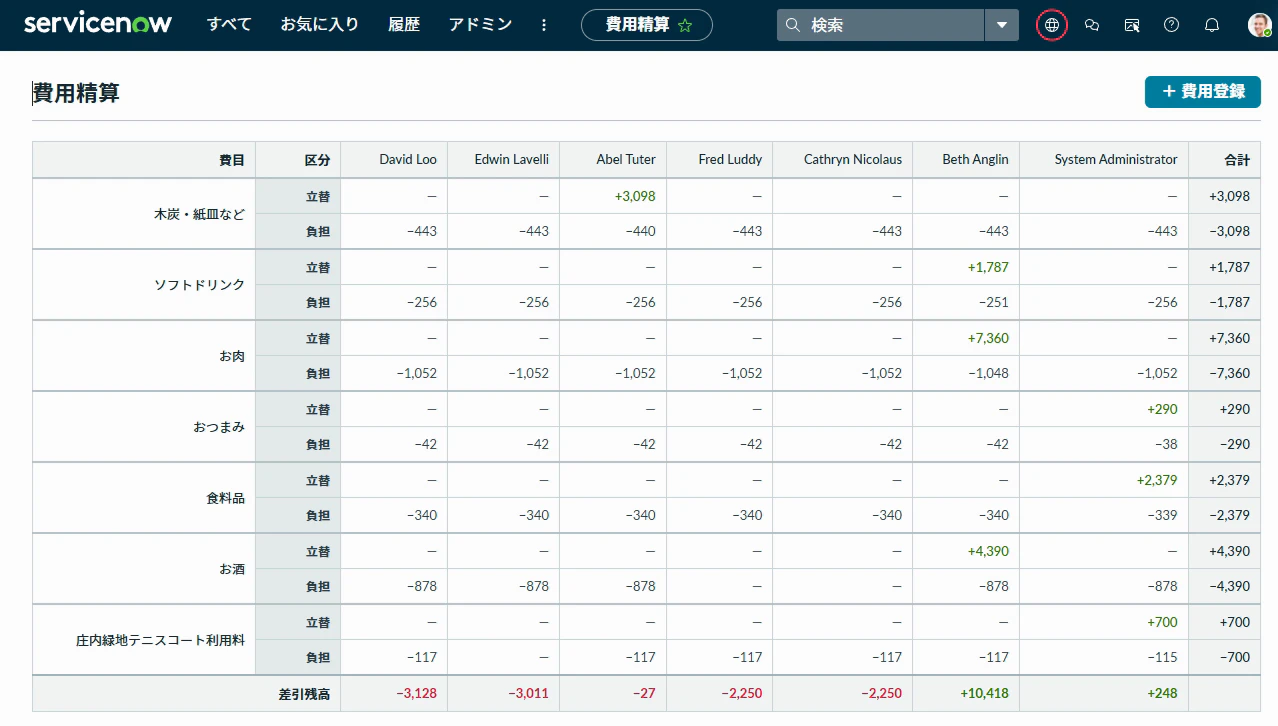Select the 食料品 row label
This screenshot has width=1278, height=726.
(x=226, y=498)
